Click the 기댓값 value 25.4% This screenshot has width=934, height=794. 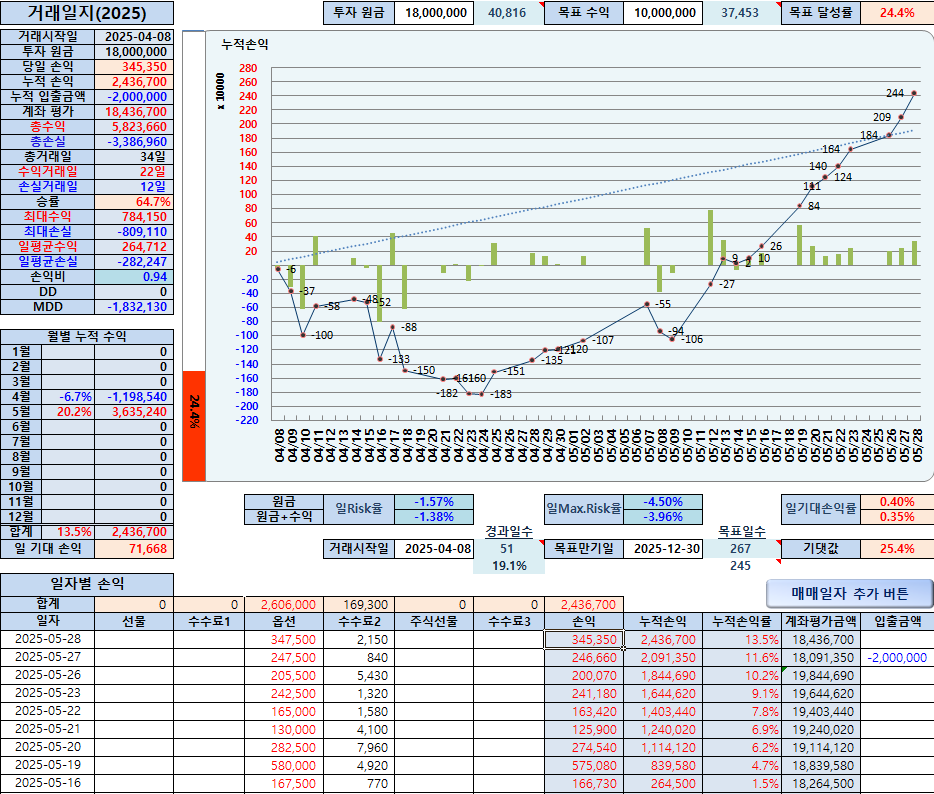pos(897,549)
